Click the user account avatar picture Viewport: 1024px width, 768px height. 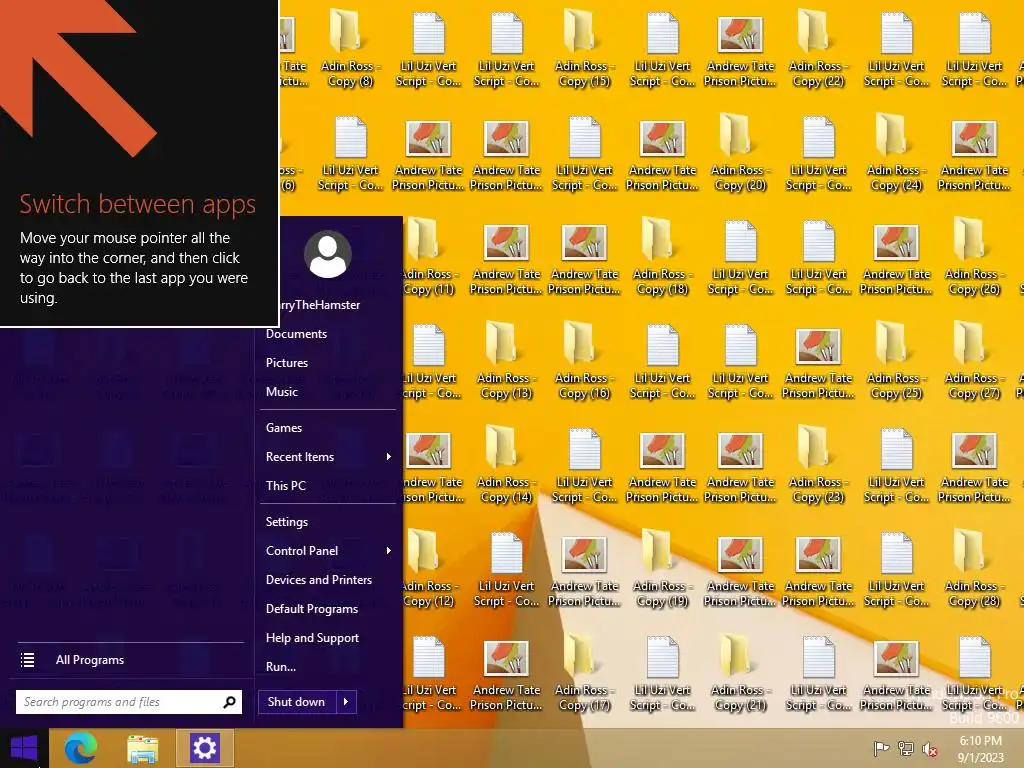(328, 254)
